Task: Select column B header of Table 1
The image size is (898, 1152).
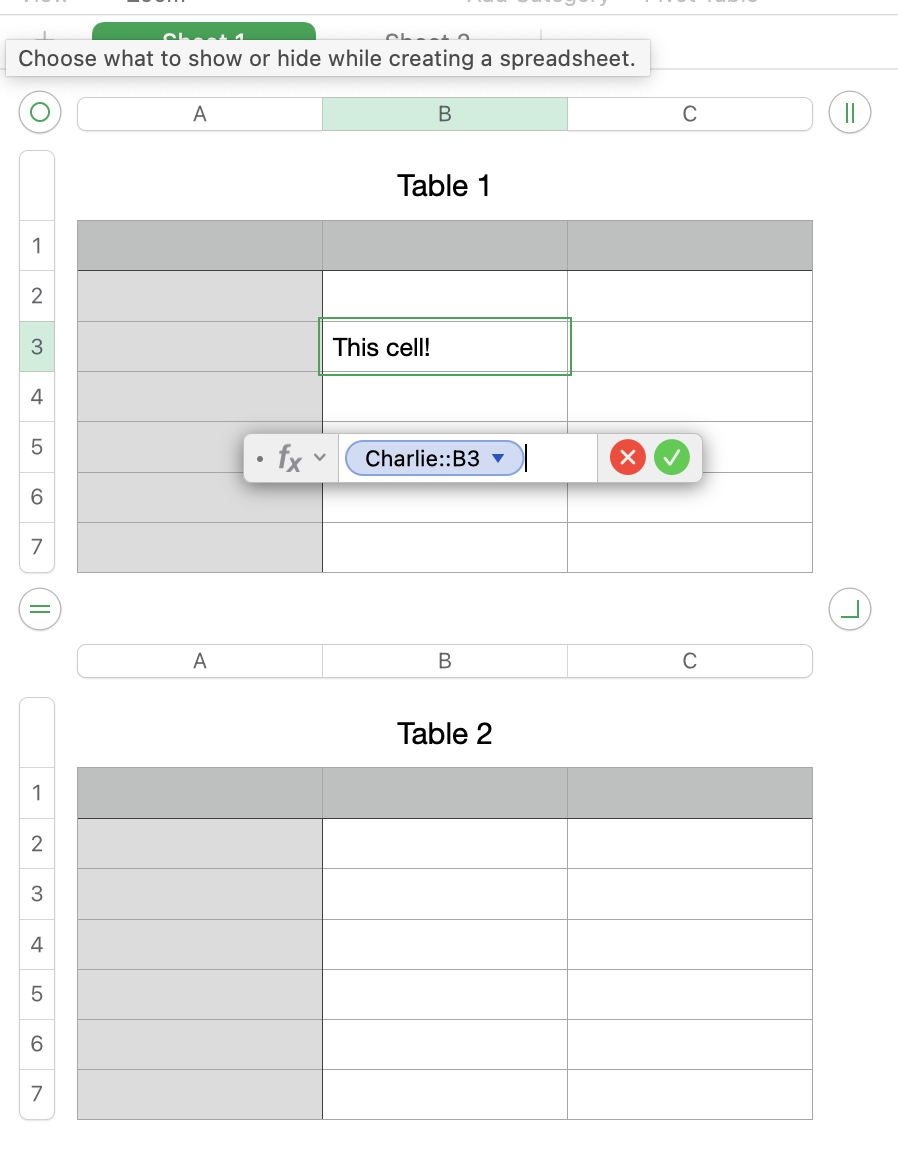Action: coord(445,114)
